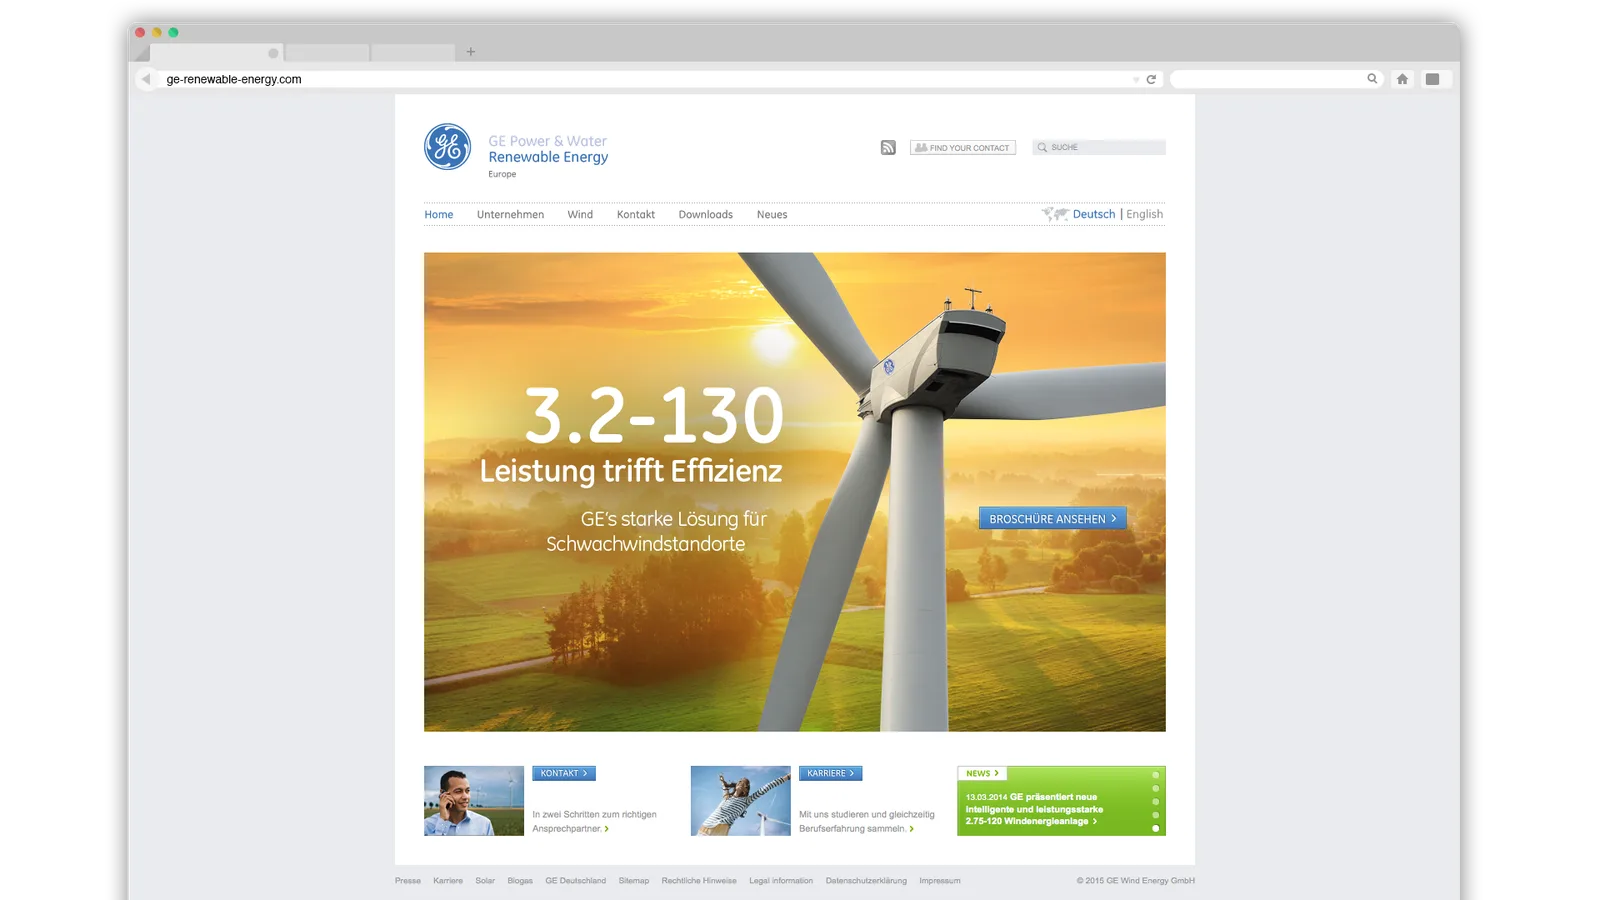Open the Impressum footer link
Image resolution: width=1600 pixels, height=900 pixels.
940,881
